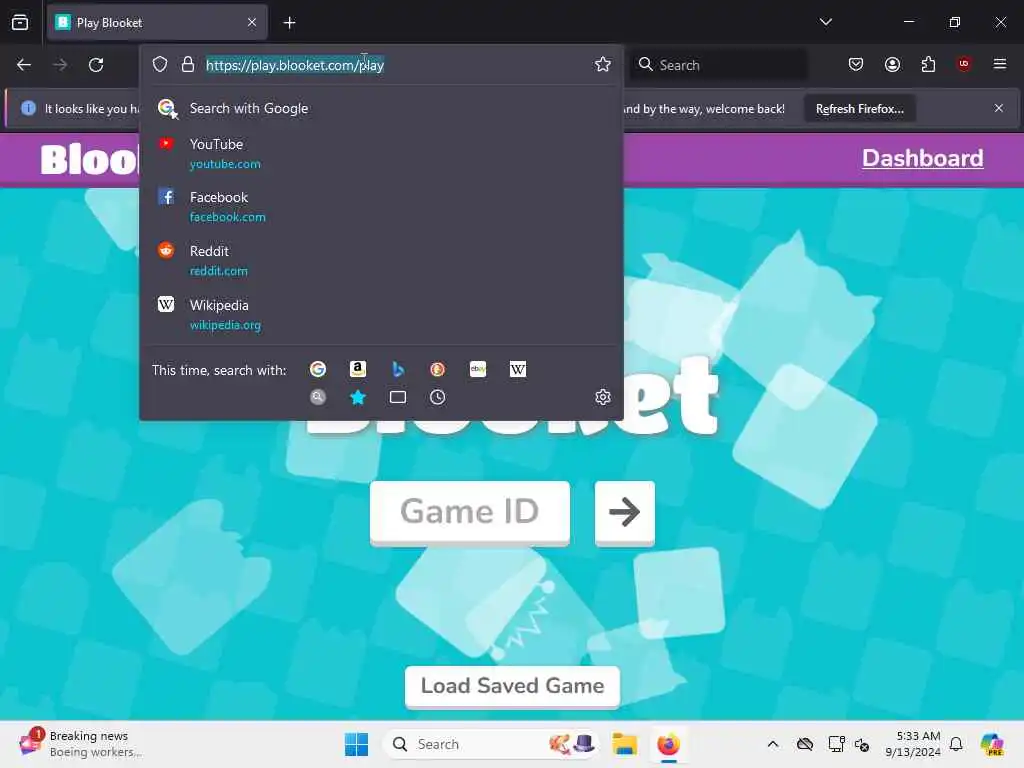The image size is (1024, 768).
Task: Choose the Facebook suggestion
Action: (381, 206)
